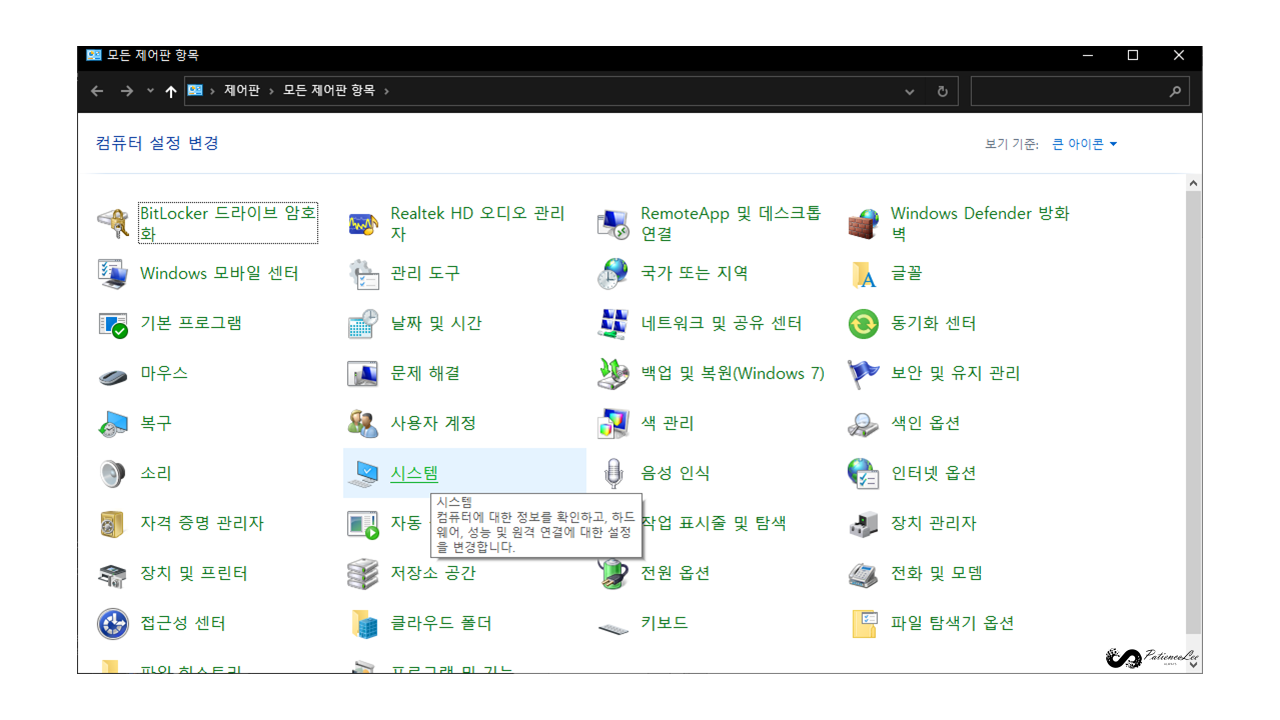Click the RemoteApp 및 데스크톱 연결 icon

coord(613,224)
